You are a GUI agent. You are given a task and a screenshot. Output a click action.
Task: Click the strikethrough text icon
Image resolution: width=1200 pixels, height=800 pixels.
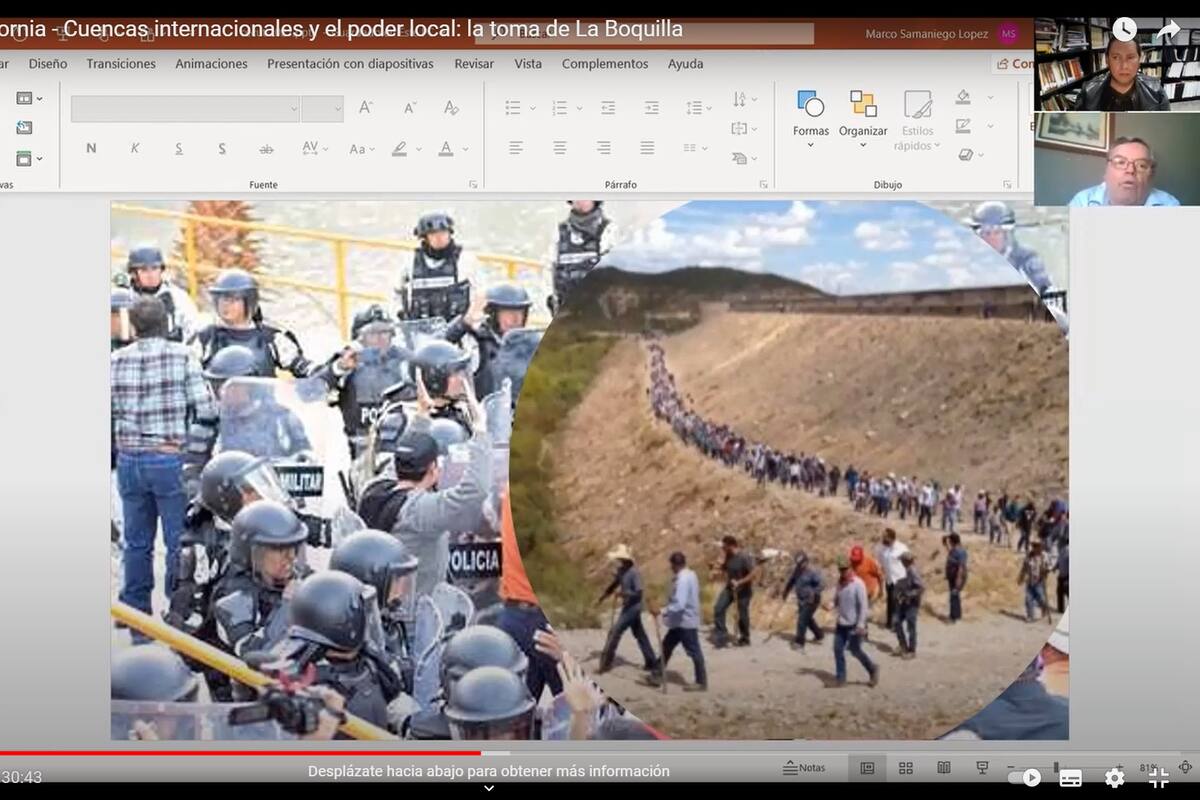click(x=266, y=148)
